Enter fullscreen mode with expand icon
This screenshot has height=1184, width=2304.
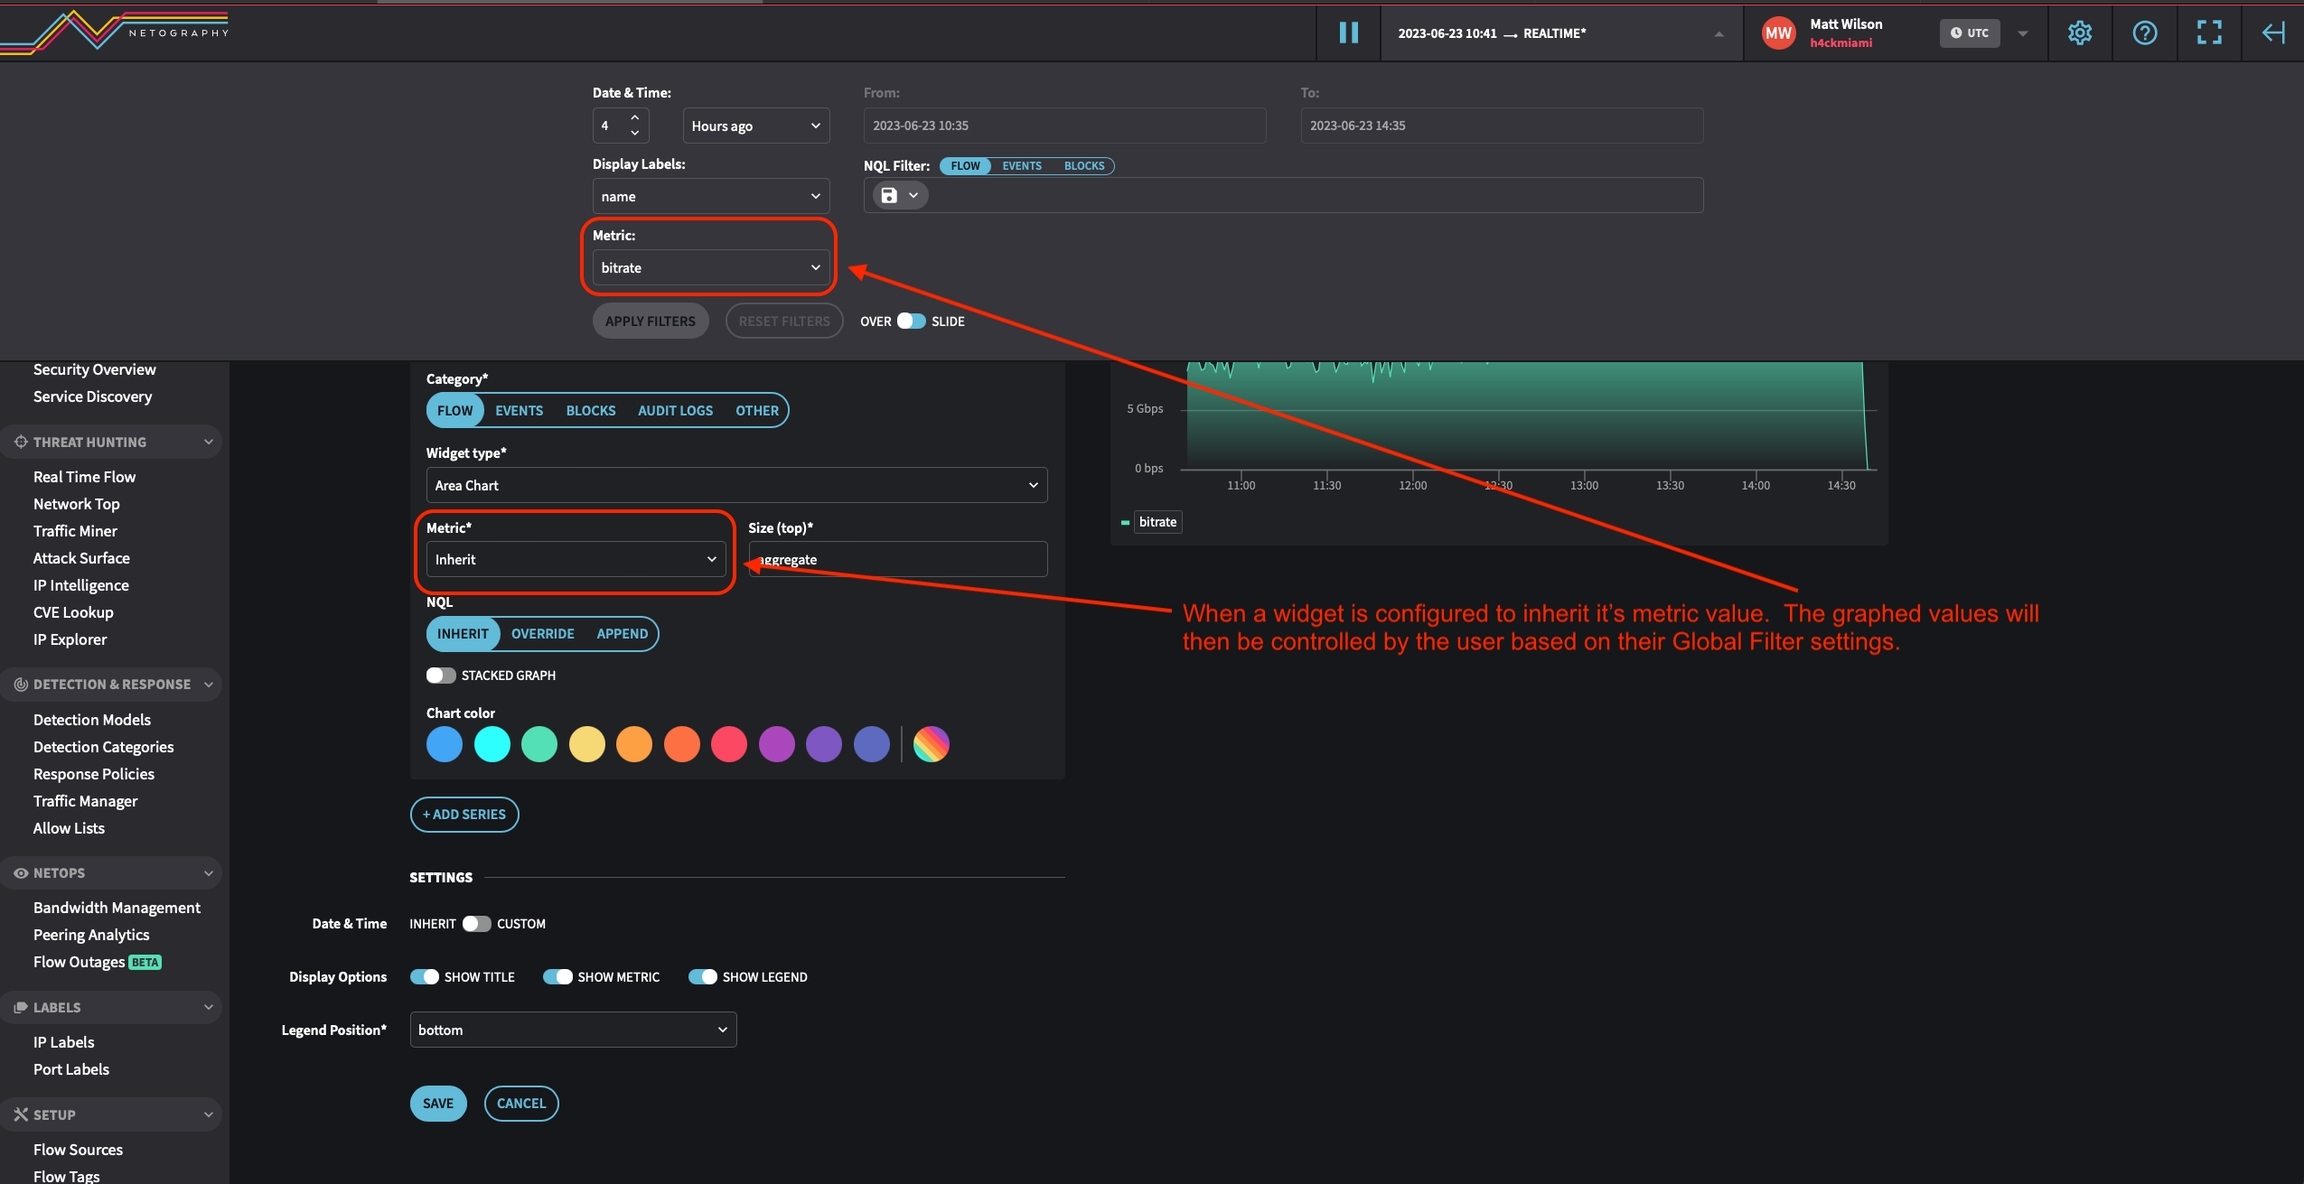click(2209, 33)
